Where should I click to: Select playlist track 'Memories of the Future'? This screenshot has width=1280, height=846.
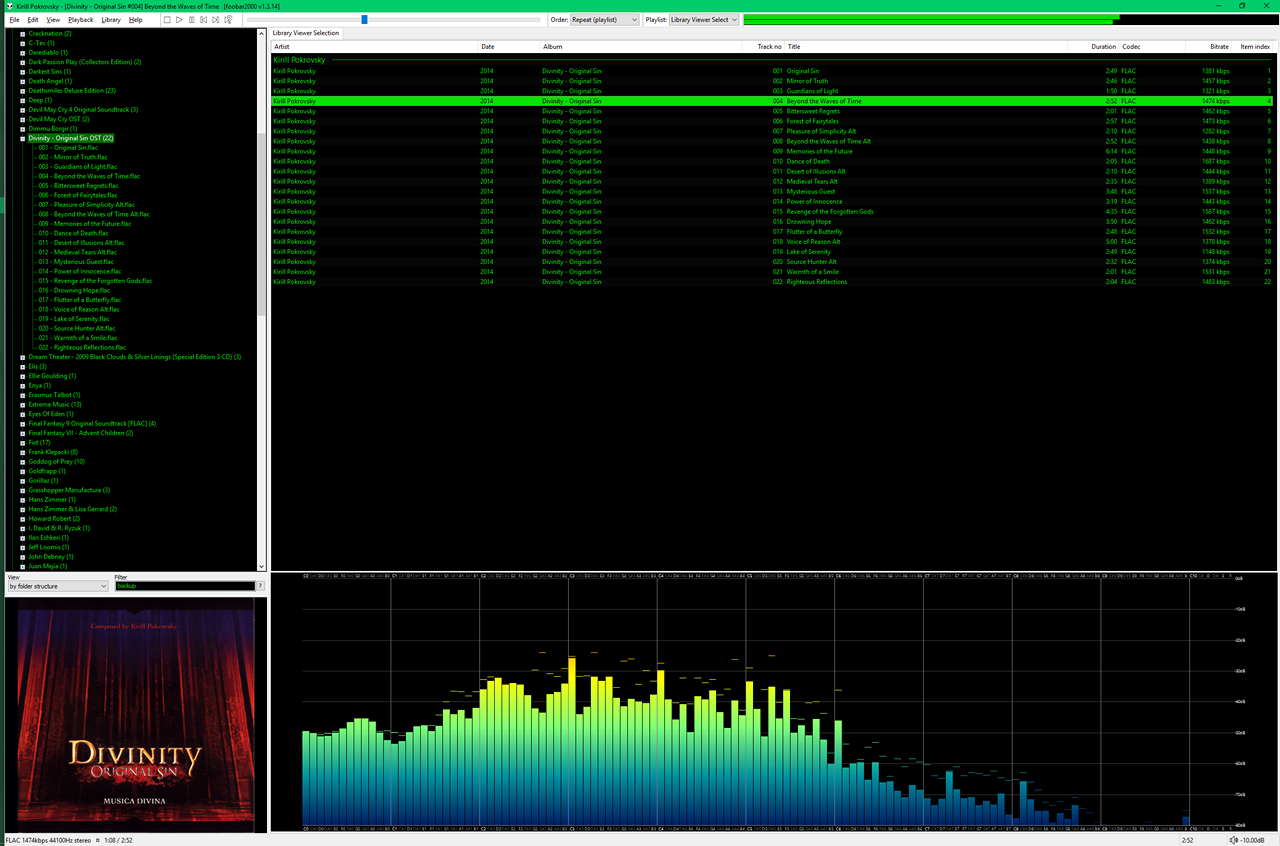pos(771,151)
